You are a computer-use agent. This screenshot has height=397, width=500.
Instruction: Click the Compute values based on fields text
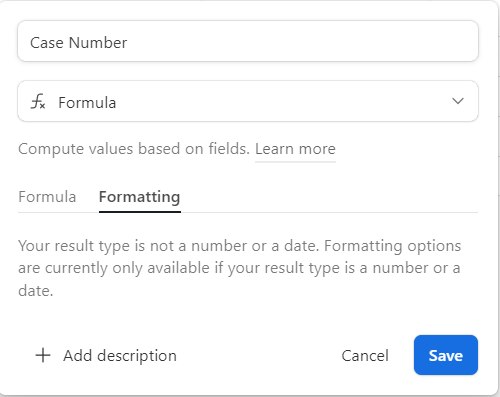coord(134,149)
